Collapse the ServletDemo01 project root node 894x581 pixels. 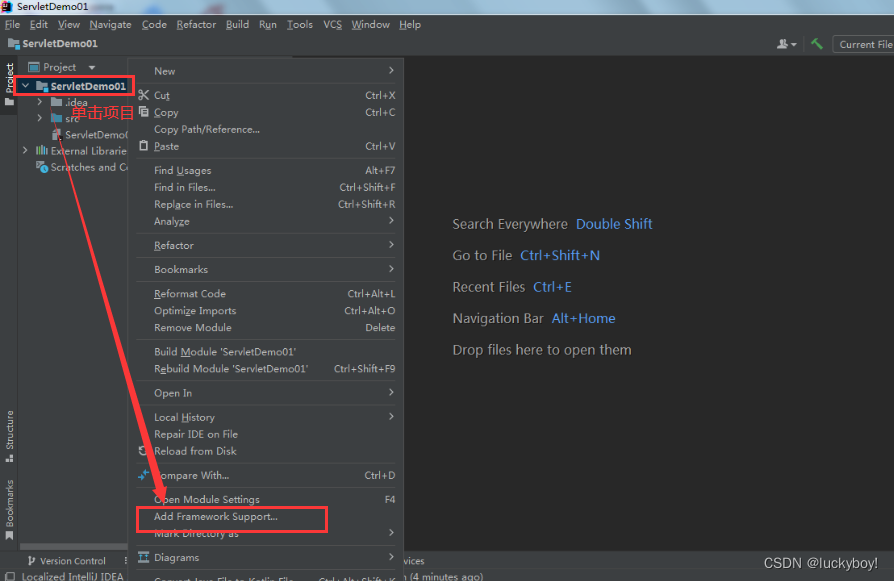click(25, 86)
